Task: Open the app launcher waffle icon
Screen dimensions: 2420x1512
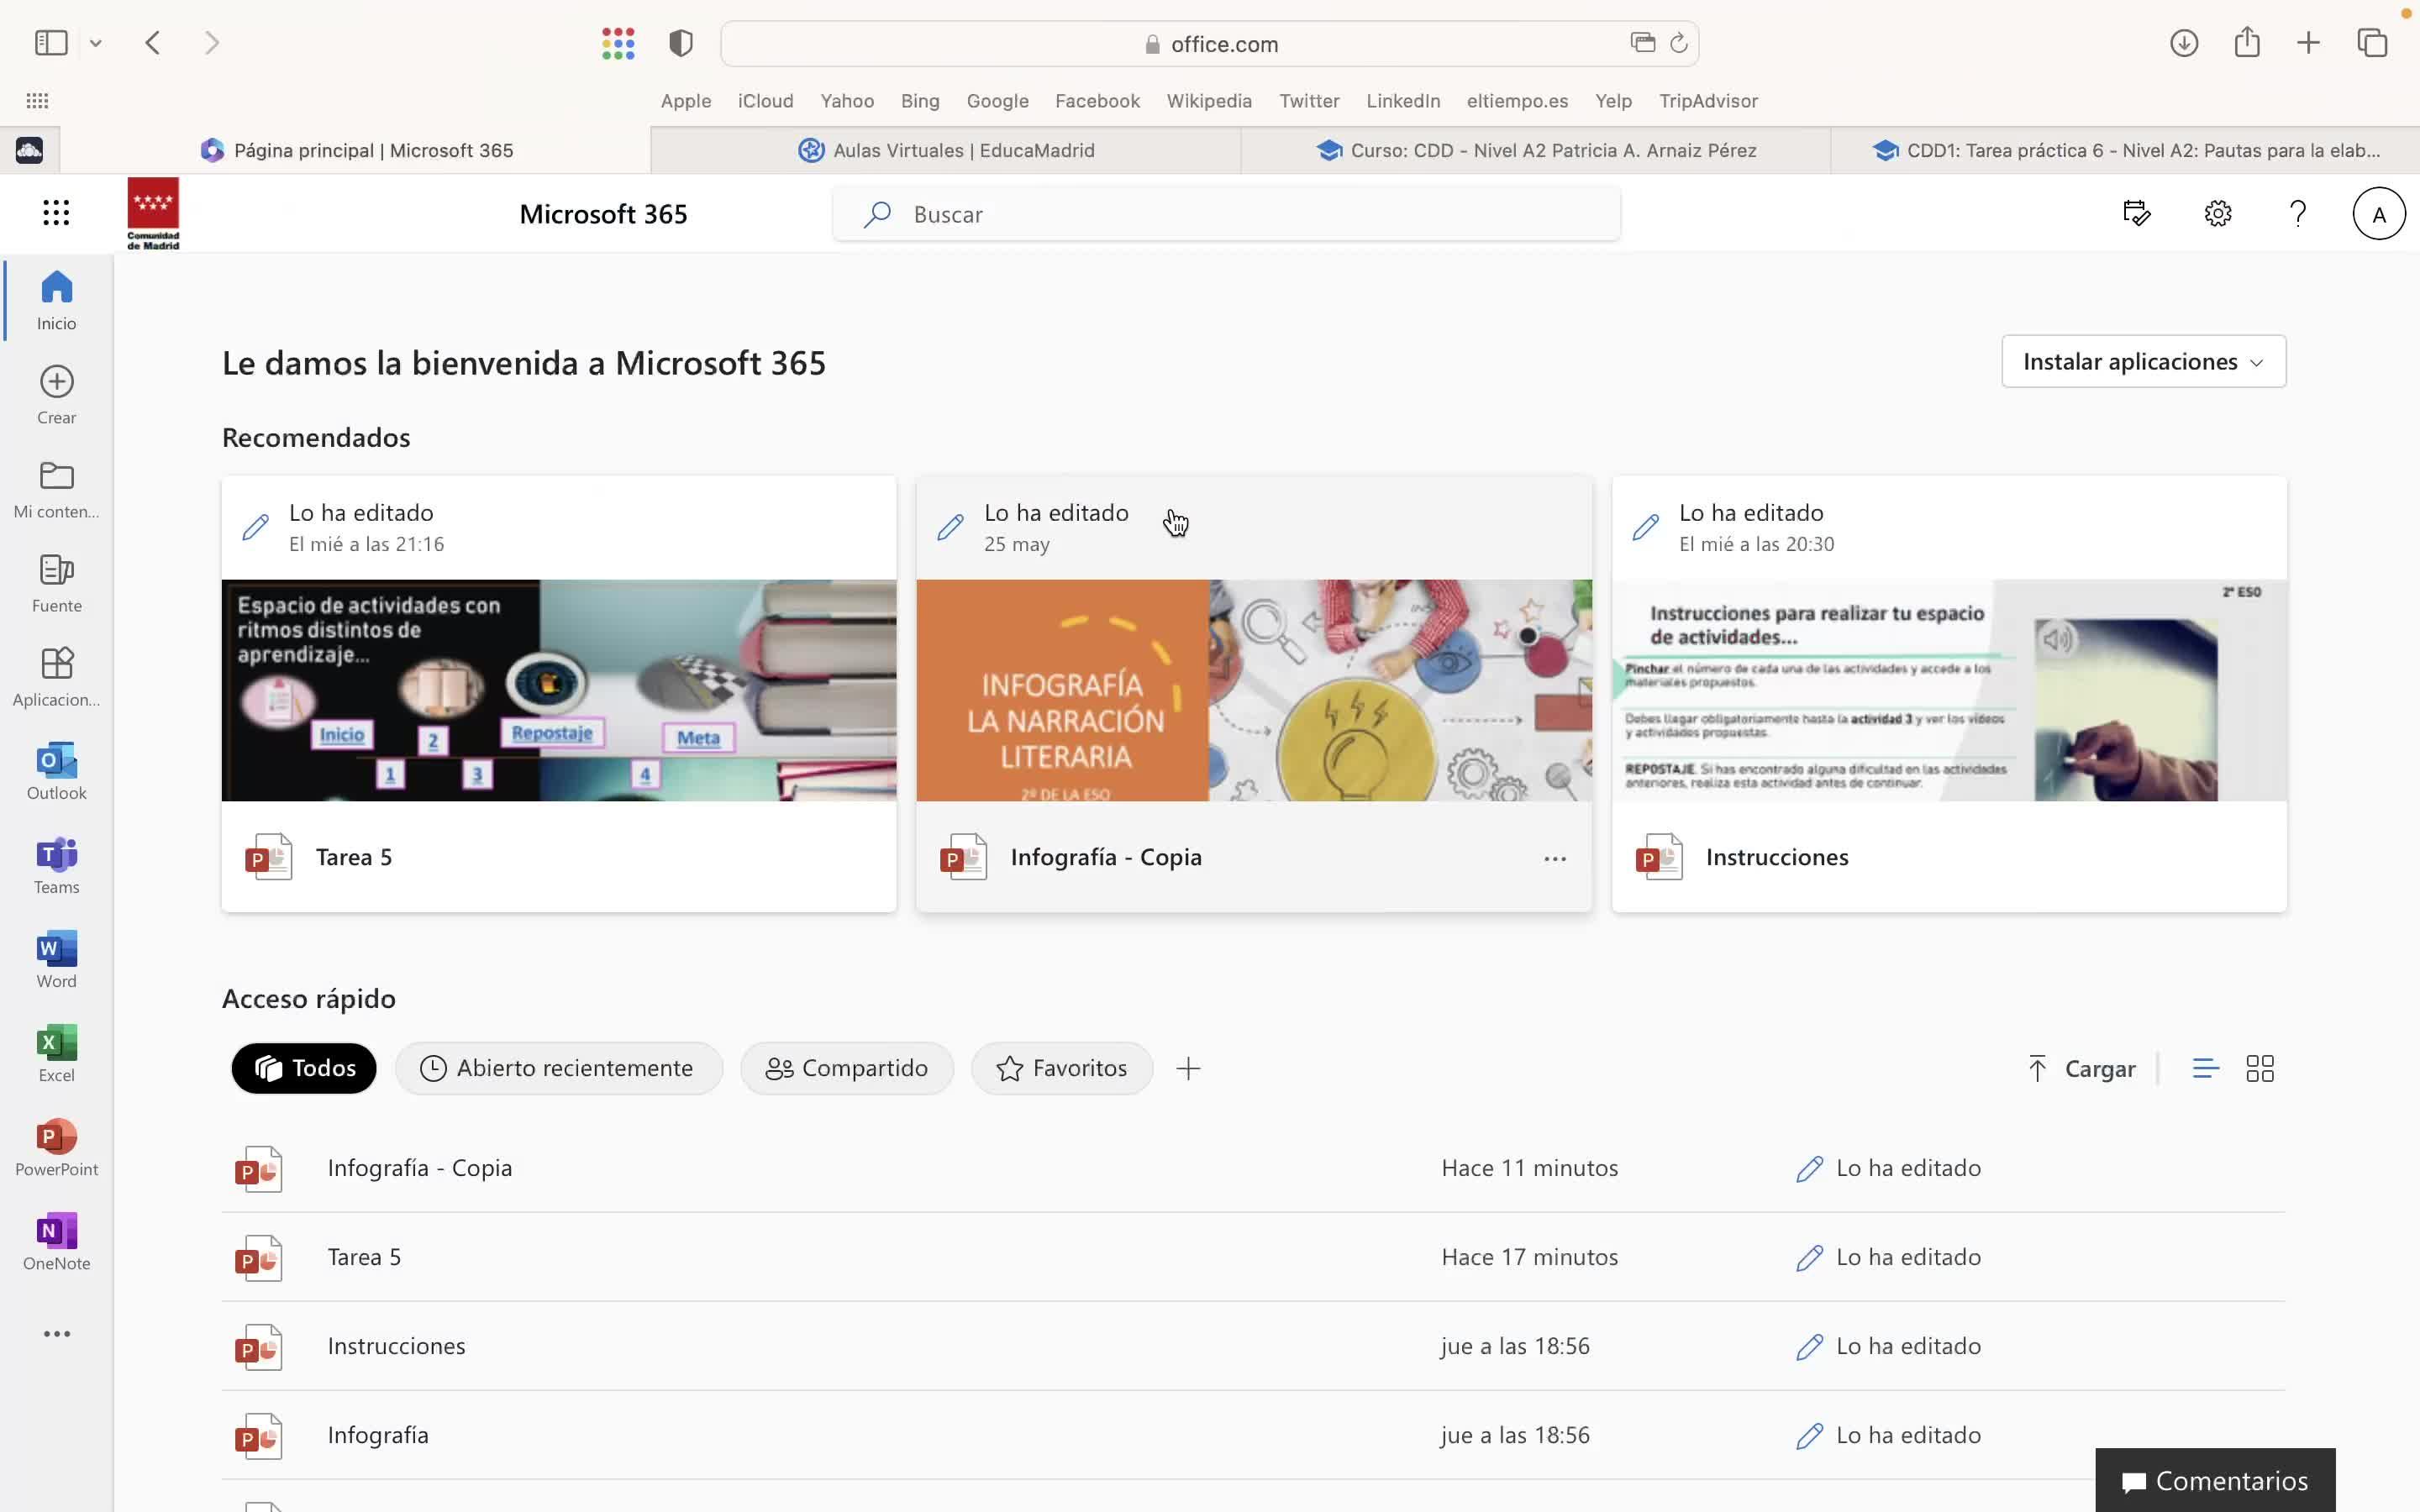Action: pos(56,213)
